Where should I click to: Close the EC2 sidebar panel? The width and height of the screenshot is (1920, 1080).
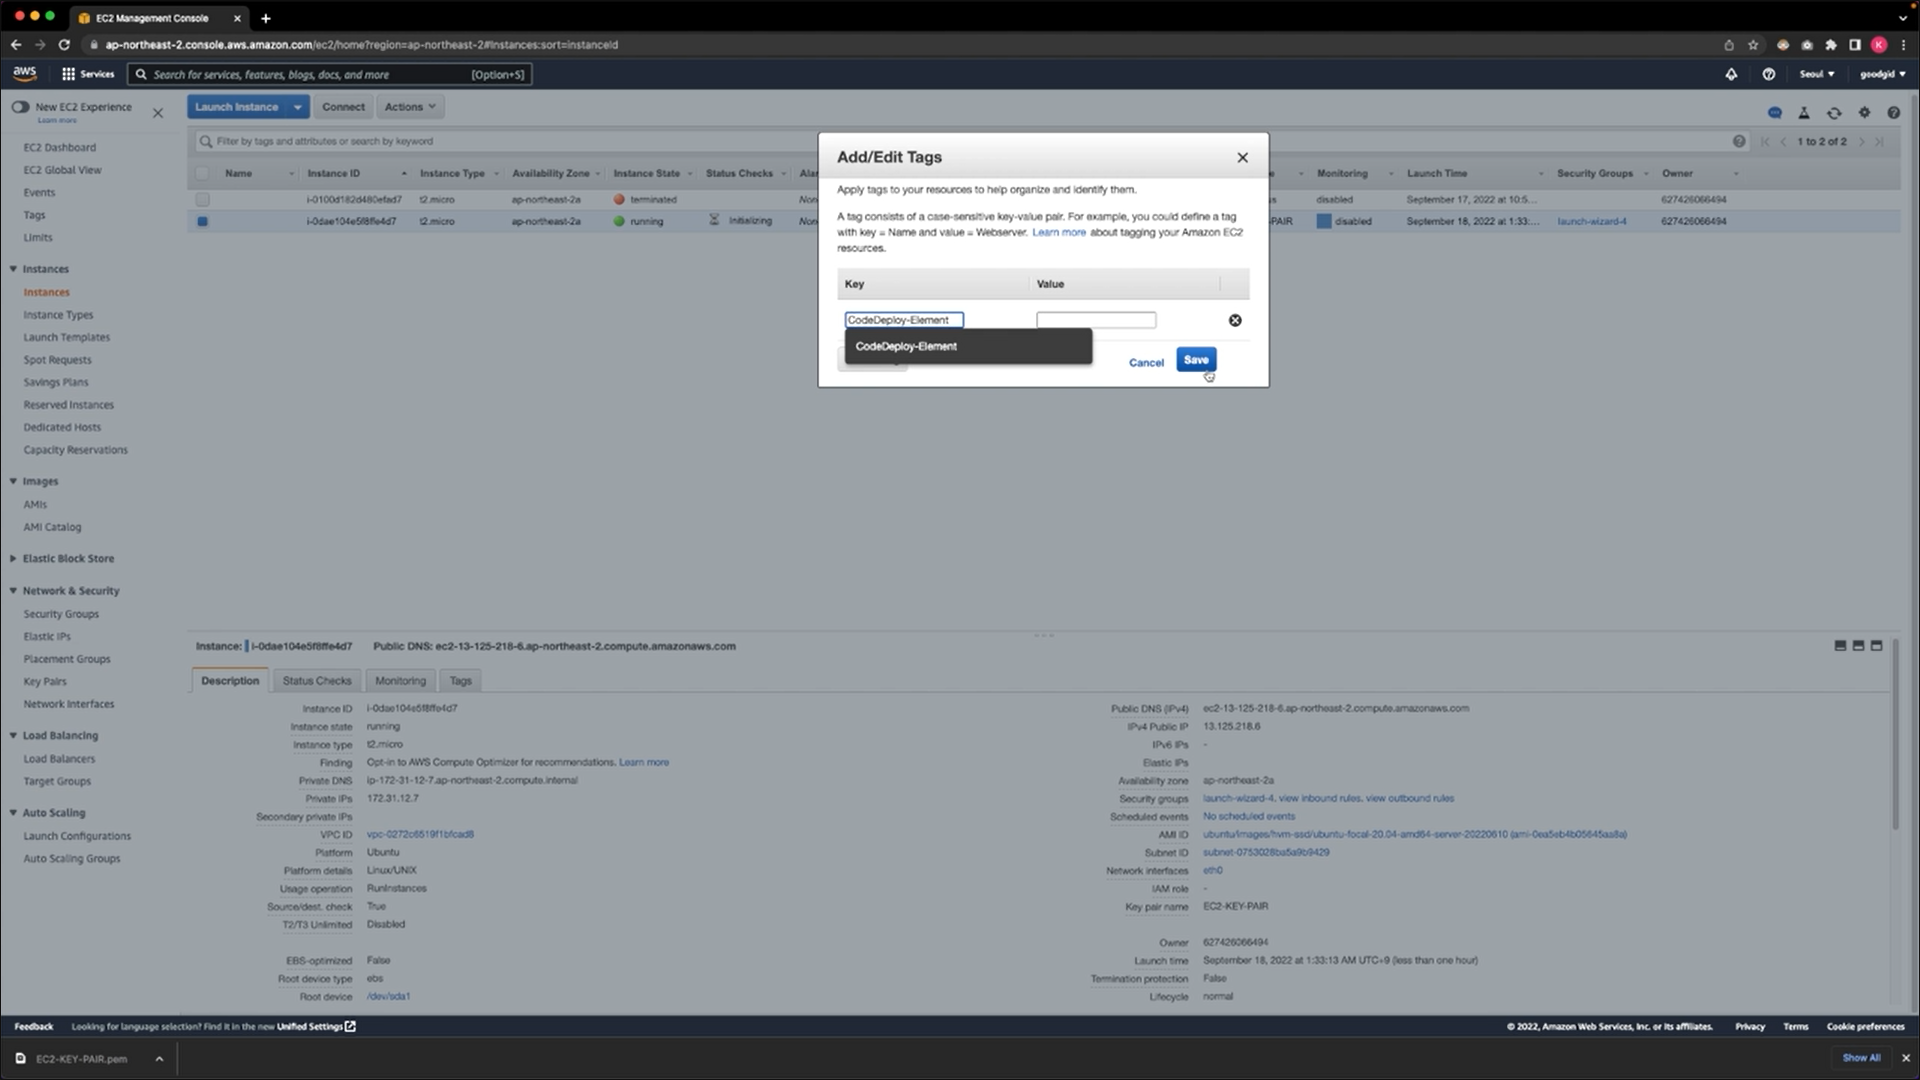point(158,113)
